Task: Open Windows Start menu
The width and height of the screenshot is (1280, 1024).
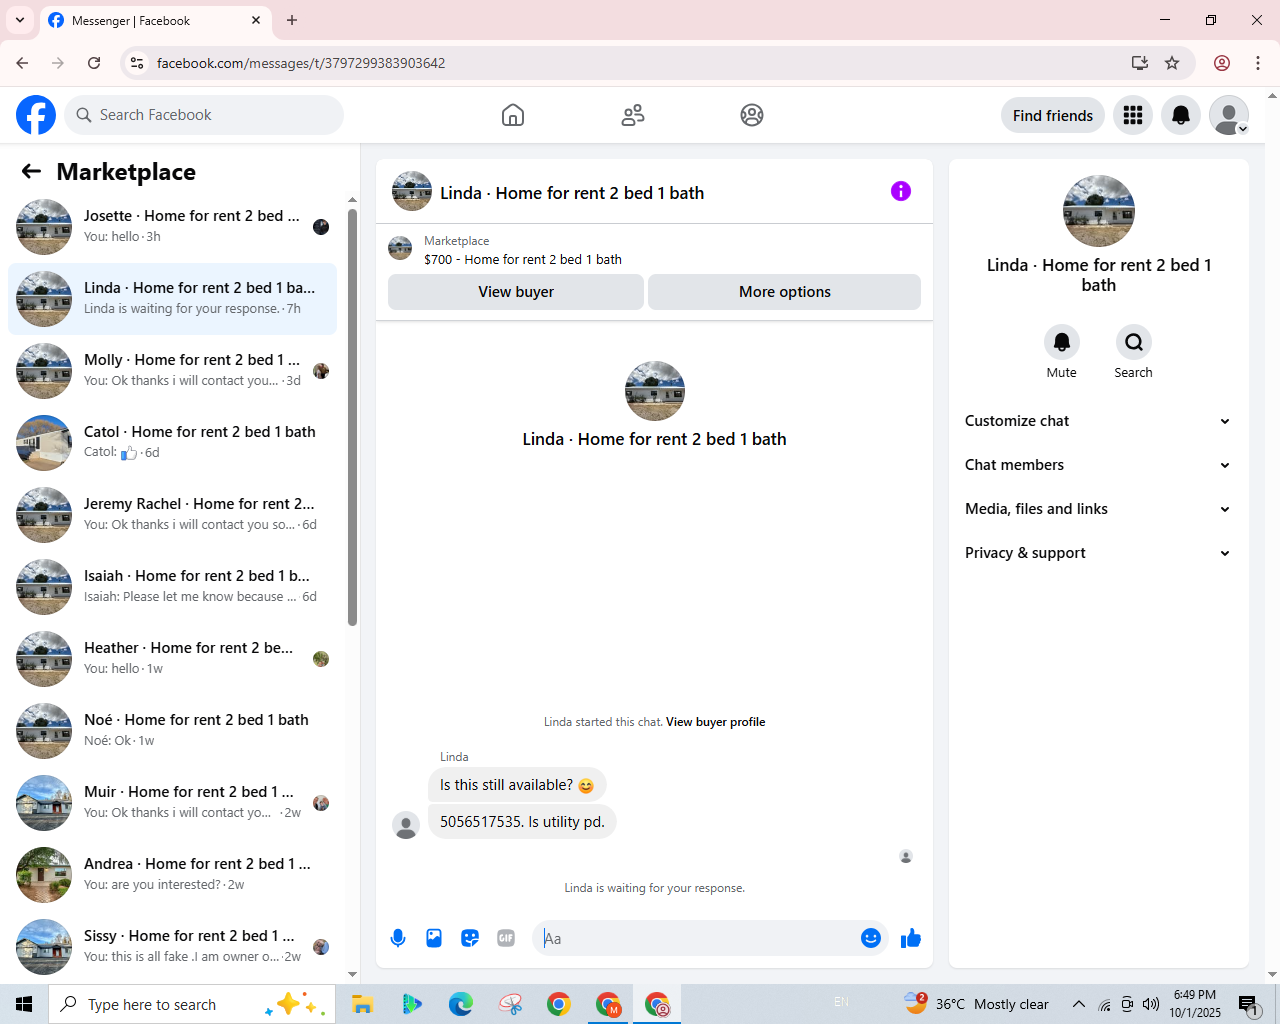Action: (24, 1004)
